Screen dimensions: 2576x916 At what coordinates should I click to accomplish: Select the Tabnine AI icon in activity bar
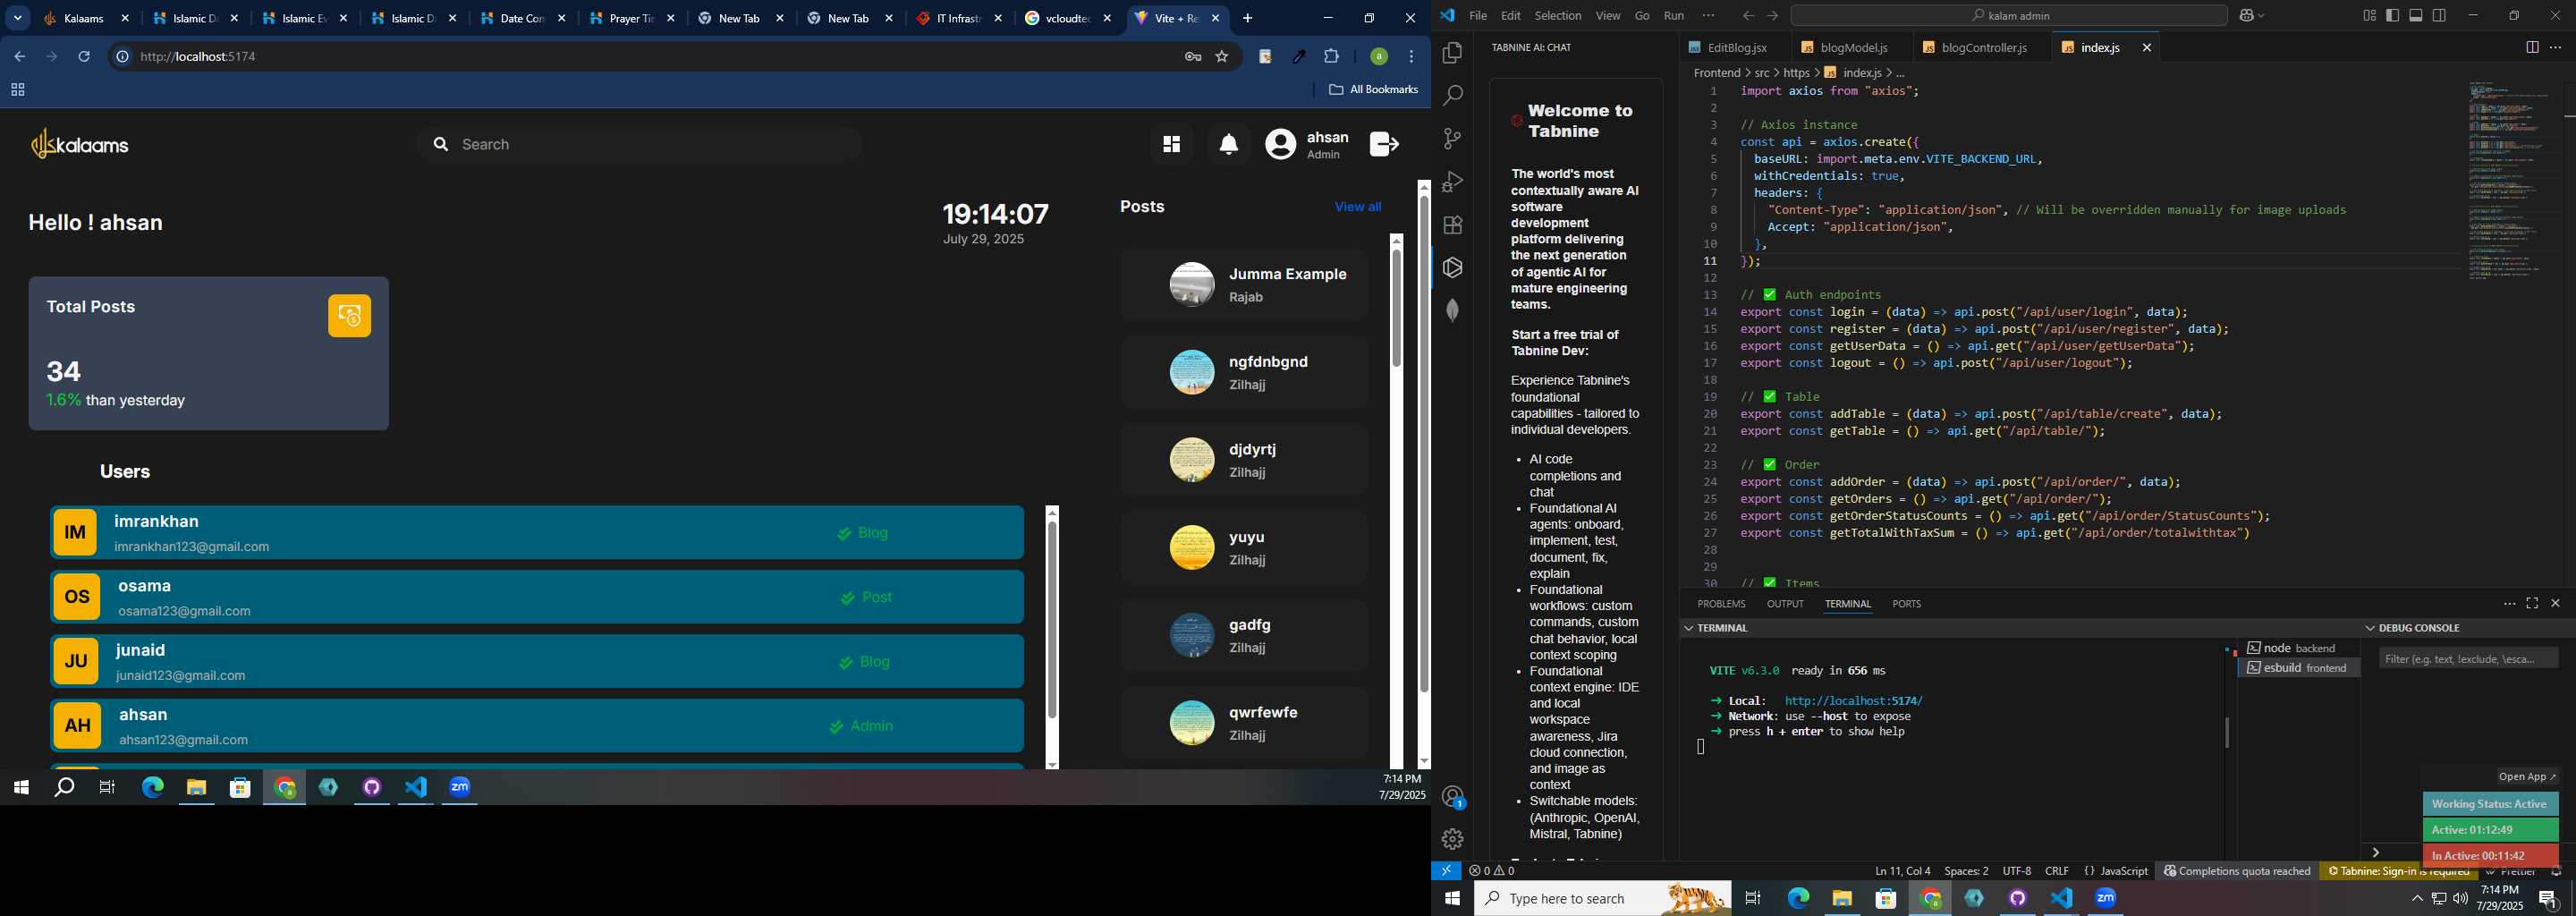[x=1452, y=268]
